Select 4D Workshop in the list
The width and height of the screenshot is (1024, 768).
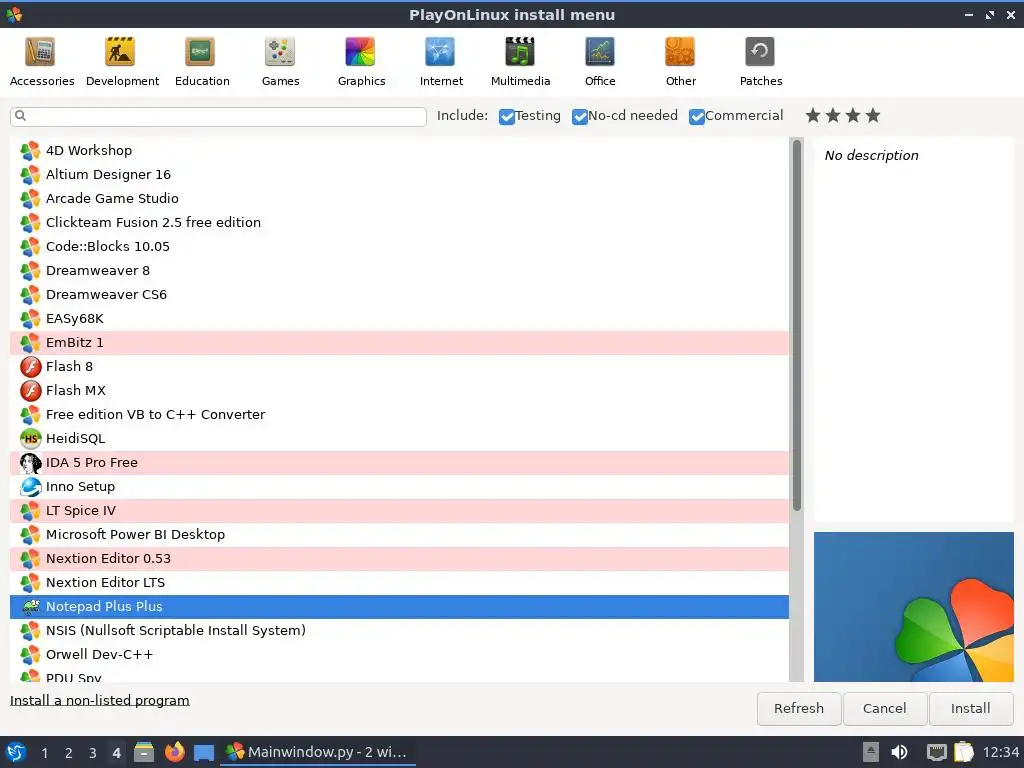[x=399, y=150]
